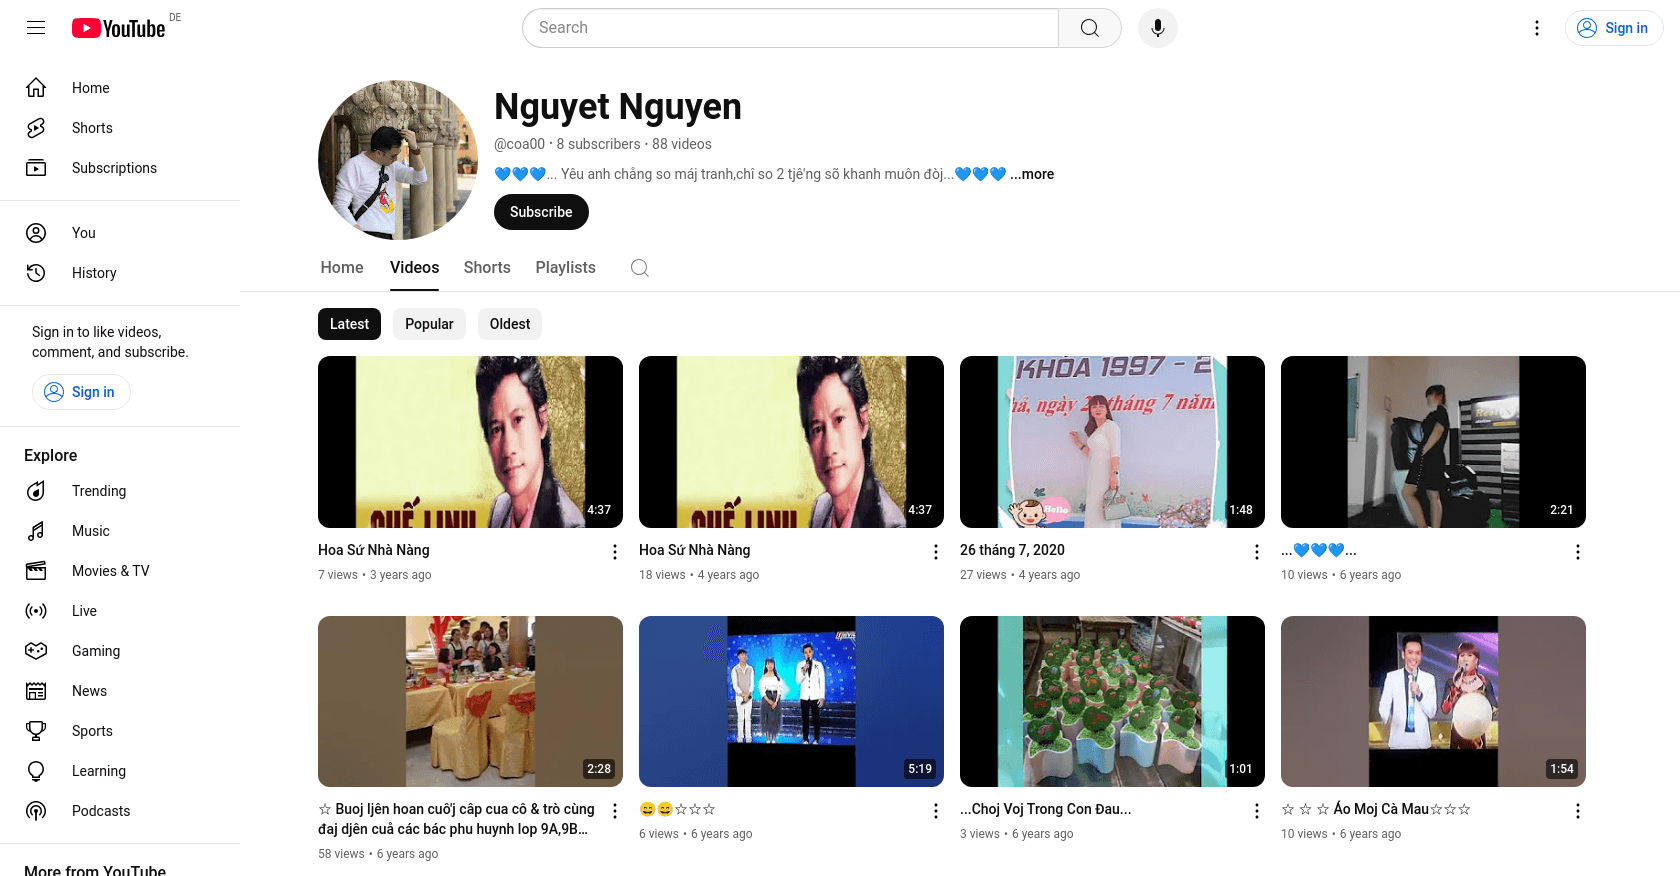Open the settings three-dot menu in header
The width and height of the screenshot is (1680, 876).
pos(1536,28)
